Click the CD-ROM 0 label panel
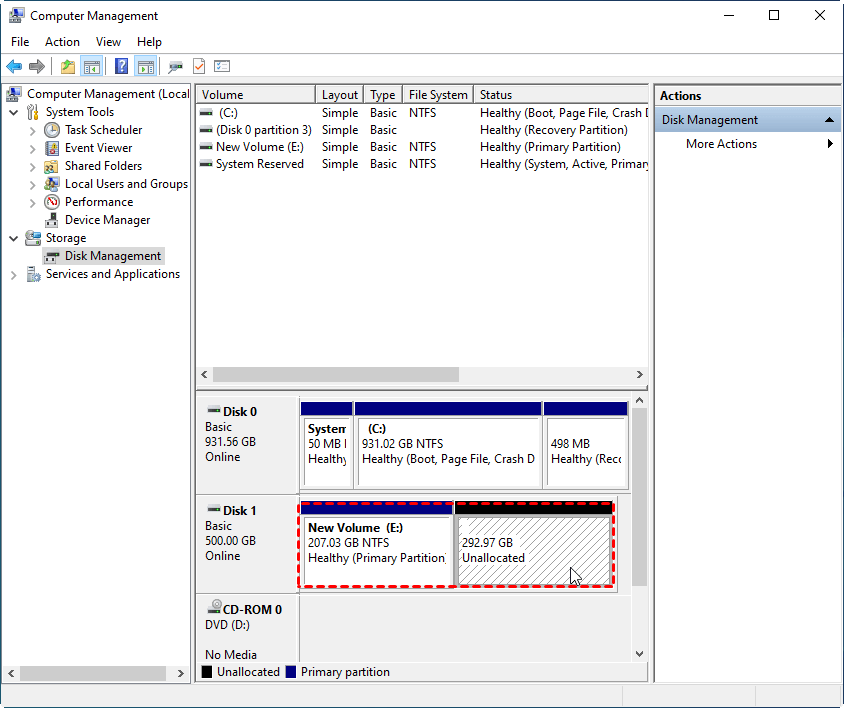Viewport: 844px width, 708px height. (248, 630)
